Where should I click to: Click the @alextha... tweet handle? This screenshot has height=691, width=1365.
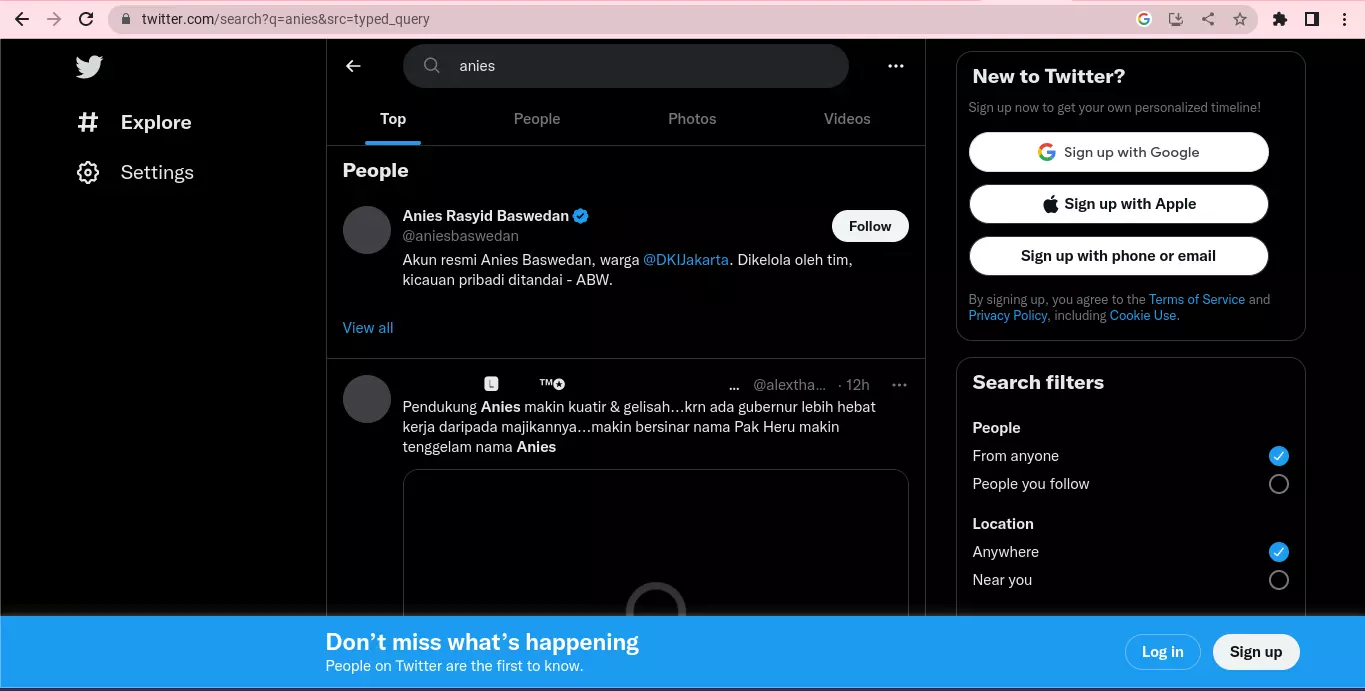point(790,385)
